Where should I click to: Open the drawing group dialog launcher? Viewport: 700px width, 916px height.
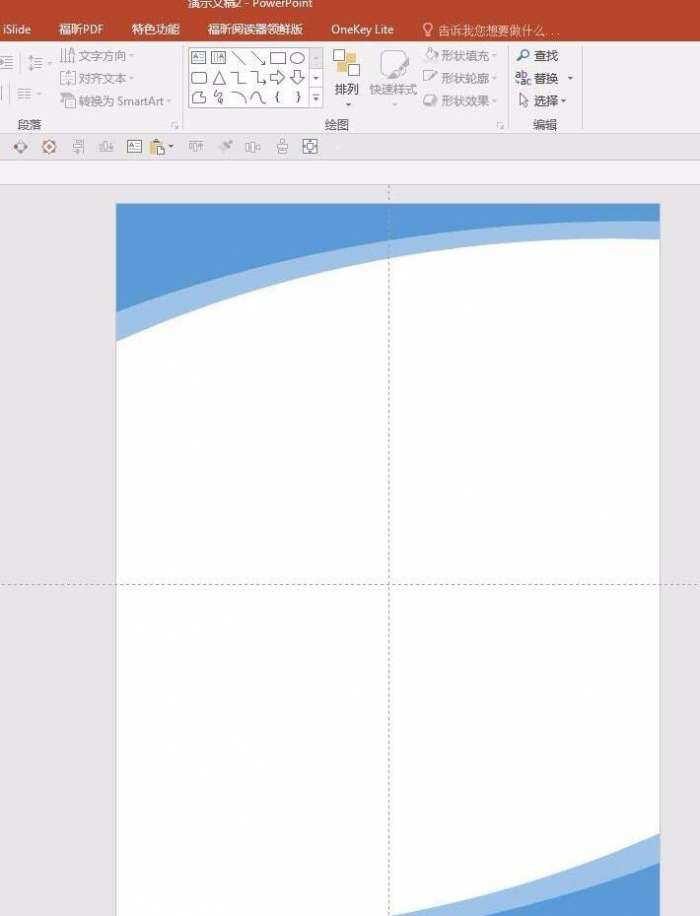[500, 125]
